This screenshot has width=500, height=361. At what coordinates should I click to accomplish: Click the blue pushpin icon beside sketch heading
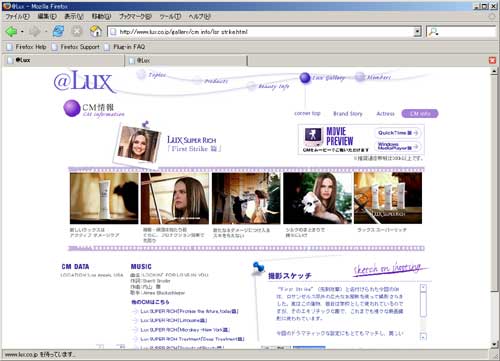[x=258, y=268]
